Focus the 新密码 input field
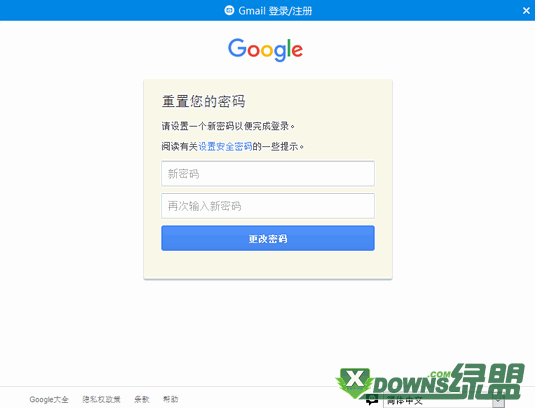This screenshot has width=535, height=408. point(268,174)
